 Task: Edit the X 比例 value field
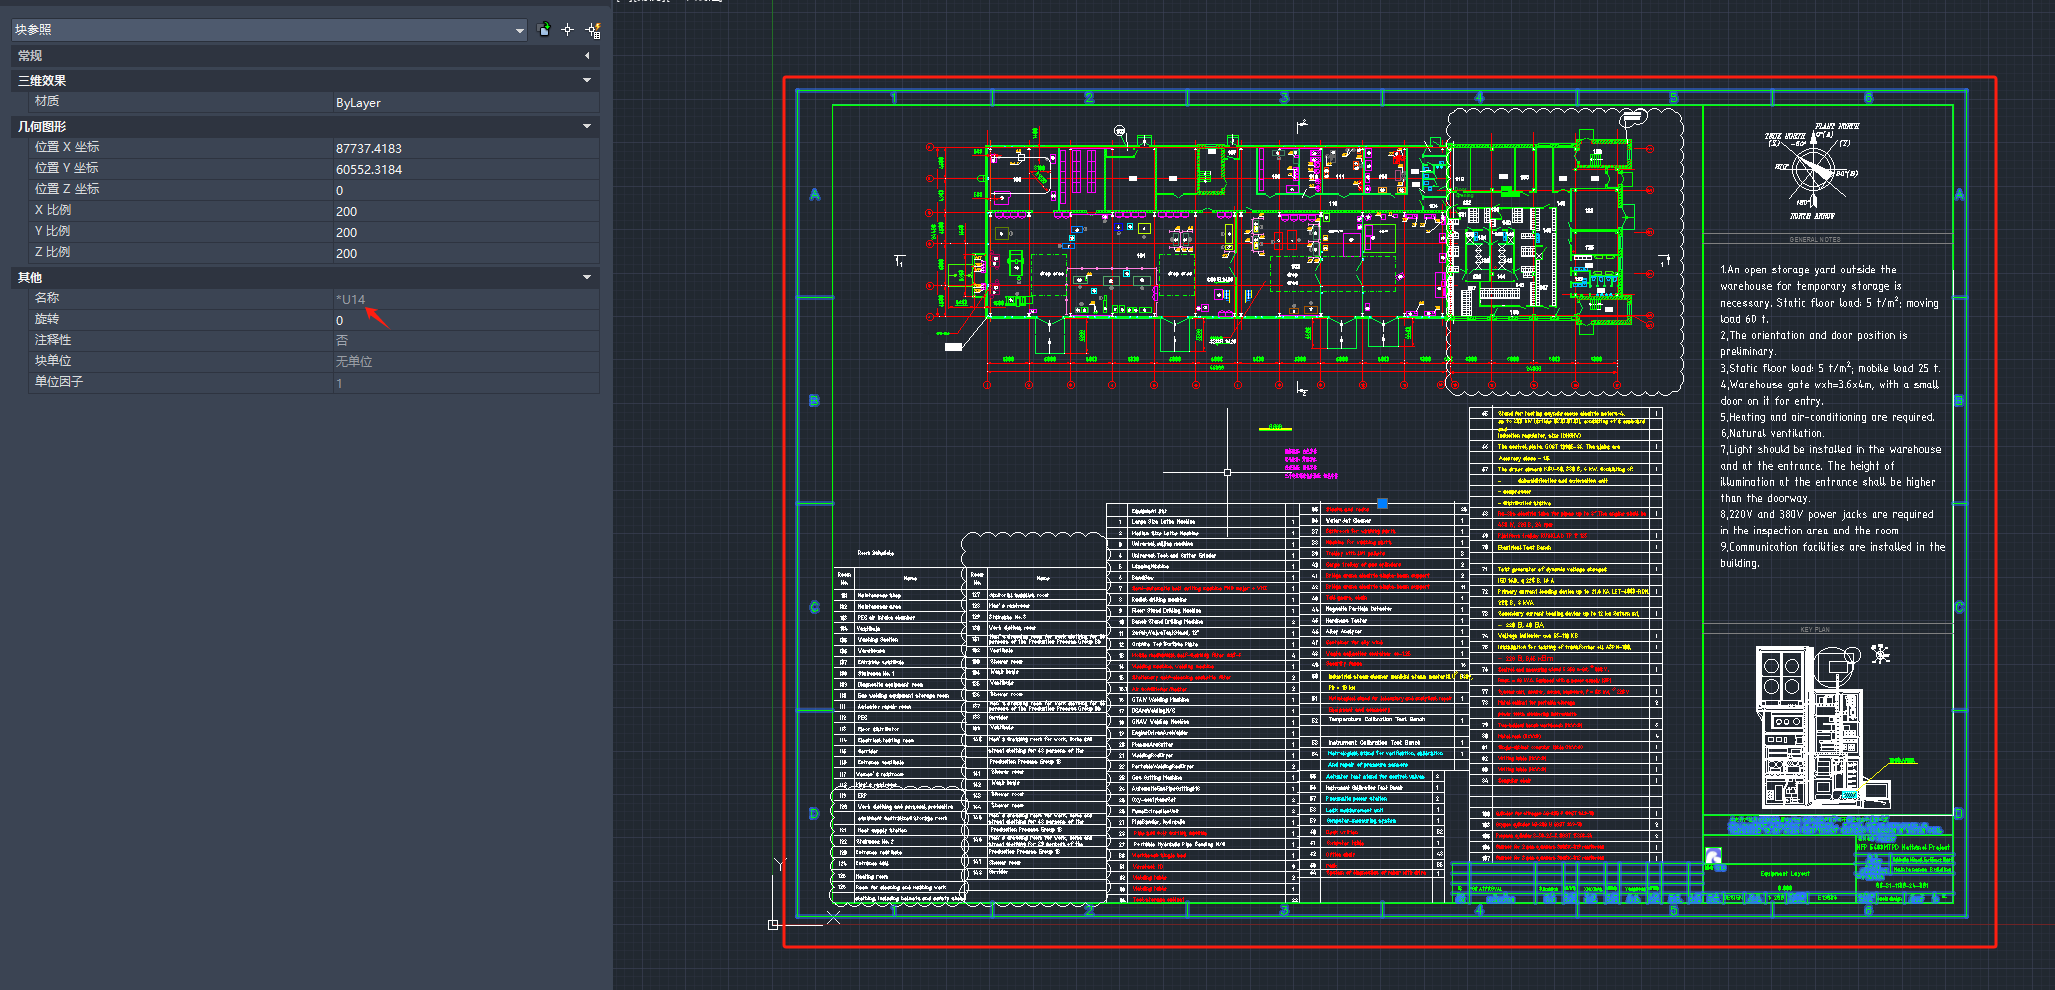(x=466, y=211)
